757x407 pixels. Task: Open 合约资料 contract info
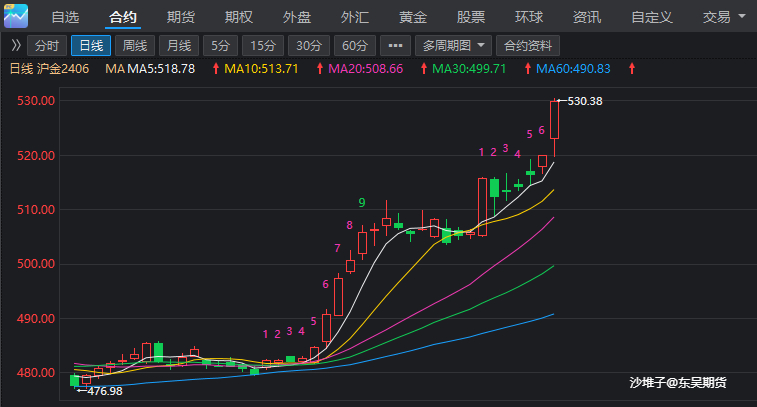[x=528, y=46]
